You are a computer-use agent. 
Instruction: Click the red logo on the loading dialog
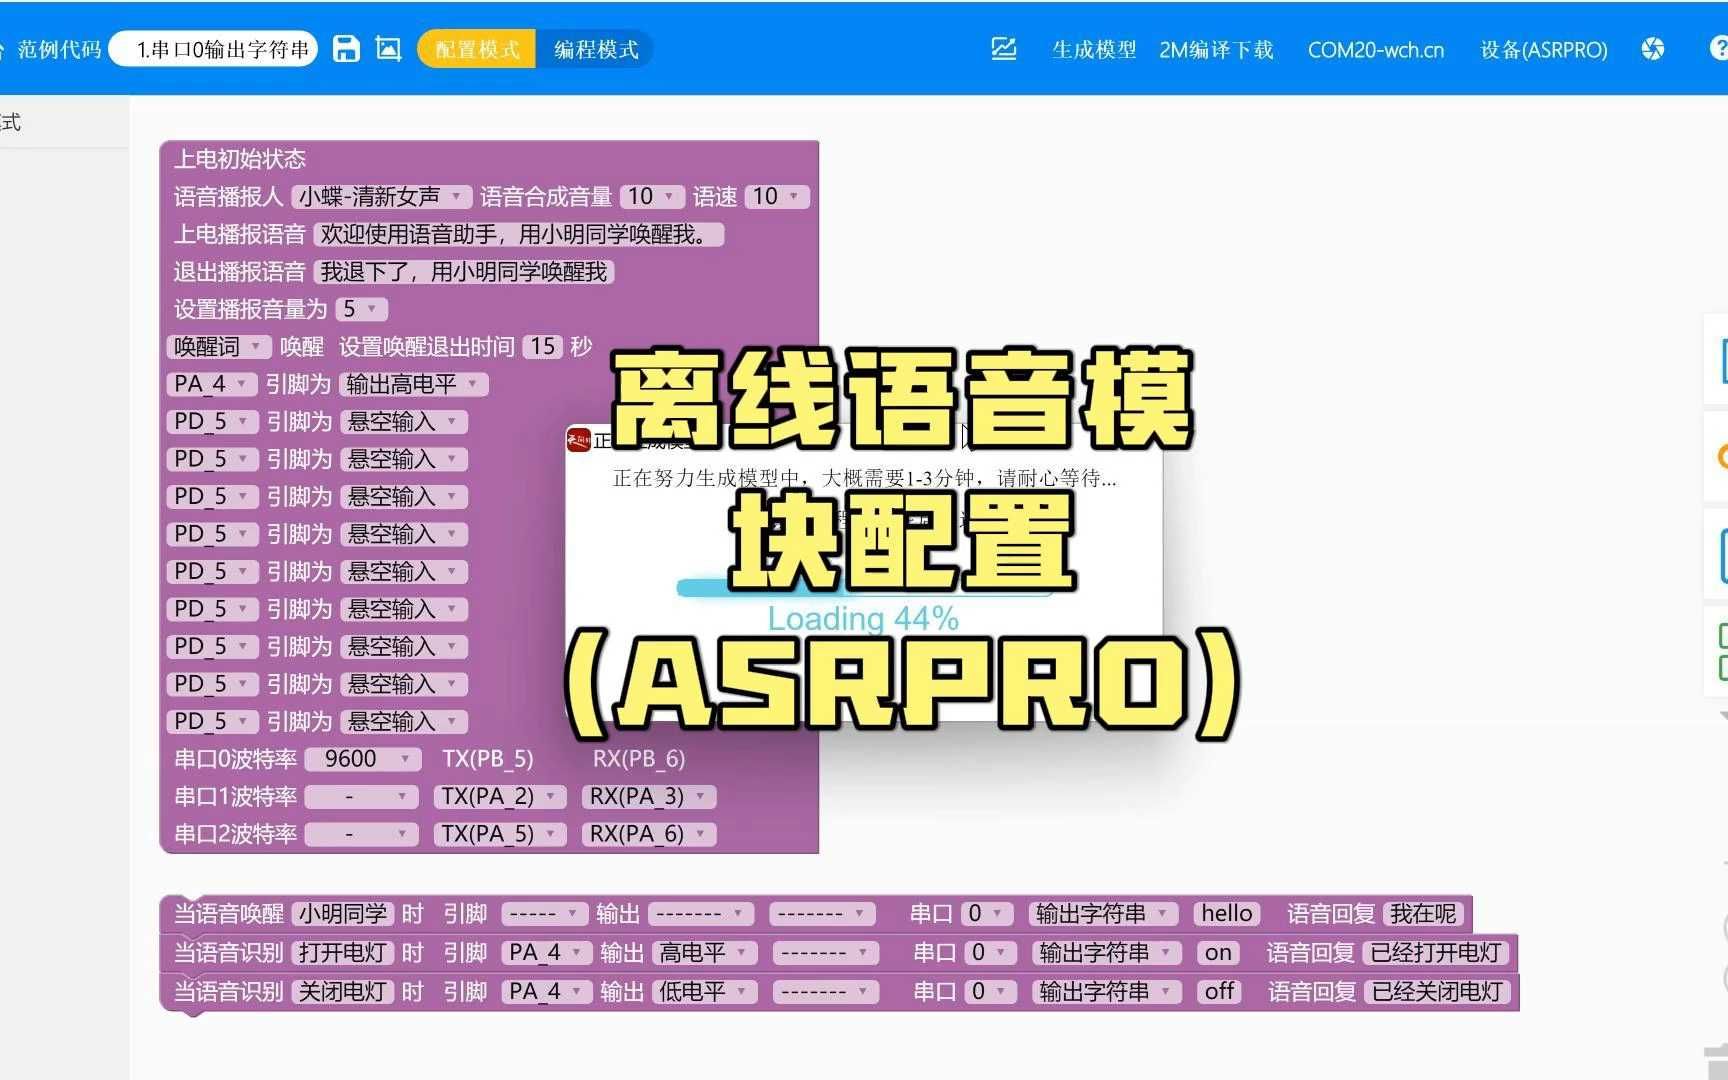[x=577, y=440]
